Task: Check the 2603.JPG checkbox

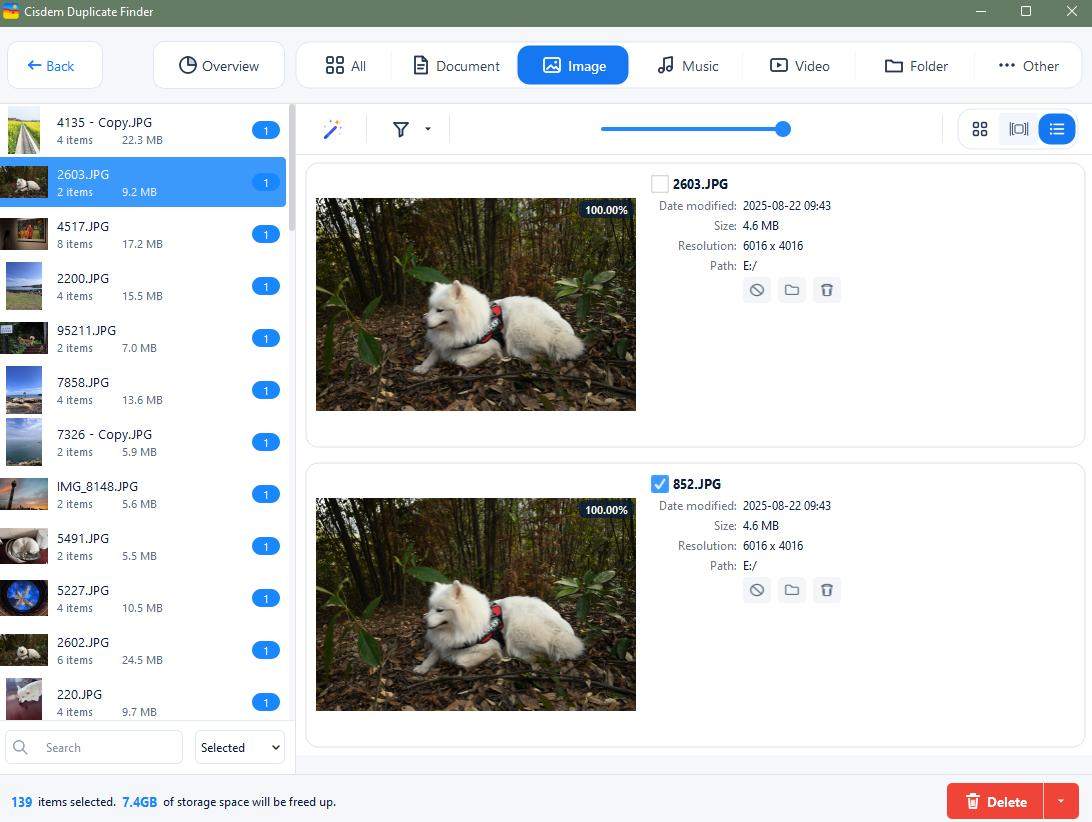Action: tap(660, 184)
